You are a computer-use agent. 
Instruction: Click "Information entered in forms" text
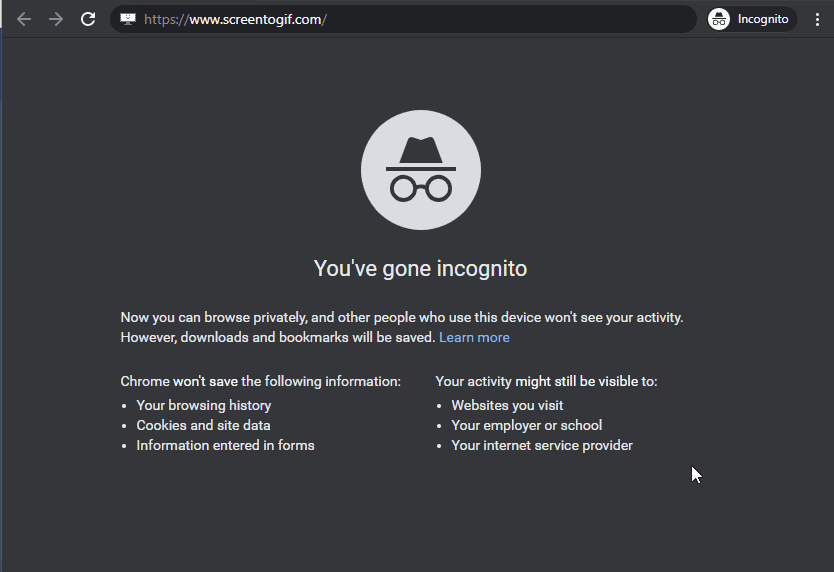click(x=225, y=445)
